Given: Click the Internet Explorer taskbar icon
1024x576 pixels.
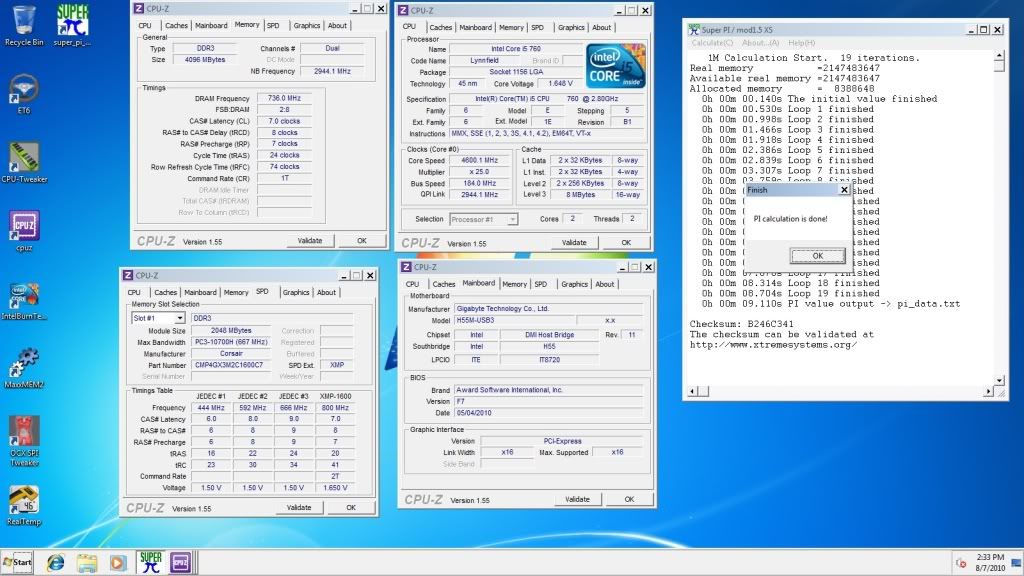Looking at the screenshot, I should [55, 561].
